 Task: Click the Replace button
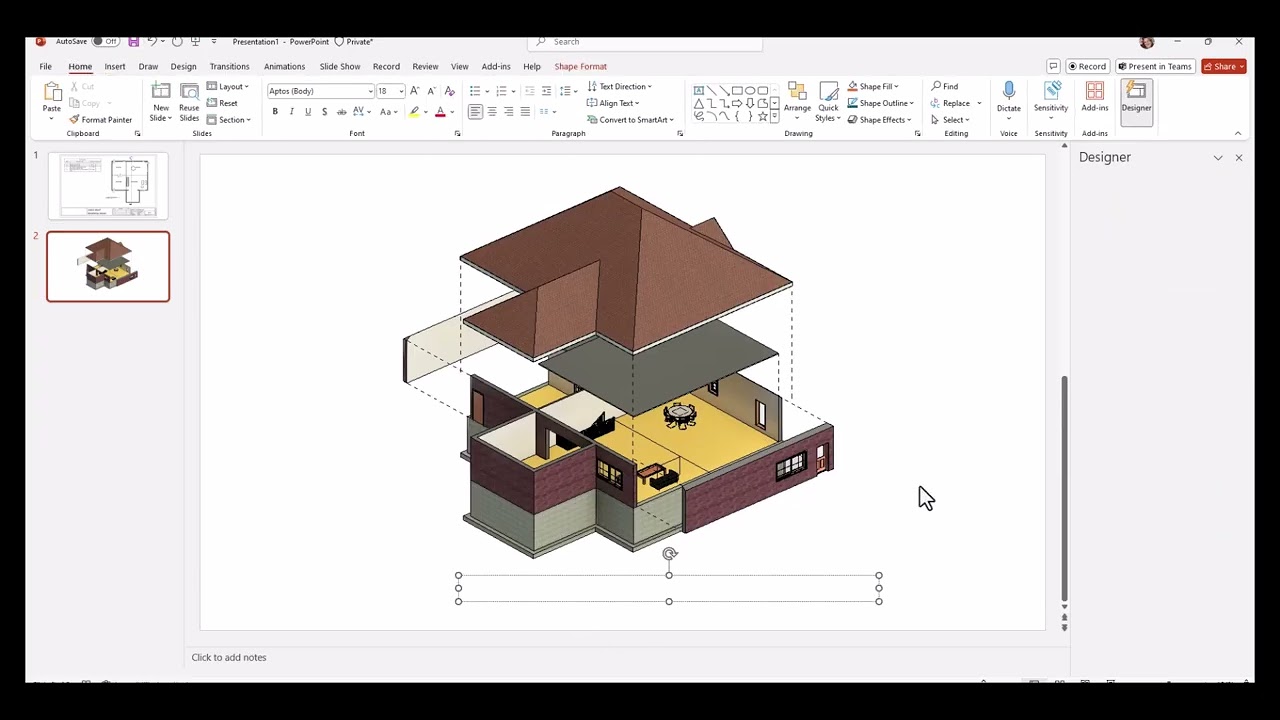coord(951,103)
